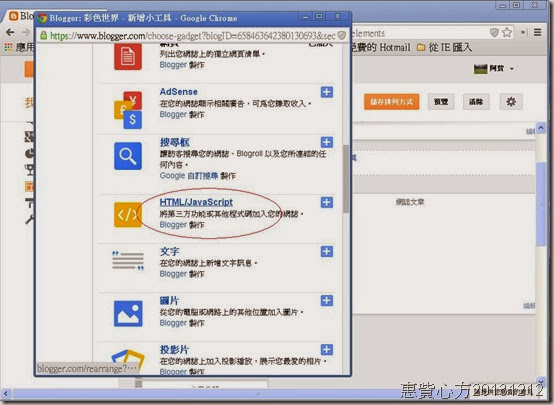Image resolution: width=554 pixels, height=405 pixels.
Task: Click the popup window vertical scrollbar thumb
Action: coord(346,179)
